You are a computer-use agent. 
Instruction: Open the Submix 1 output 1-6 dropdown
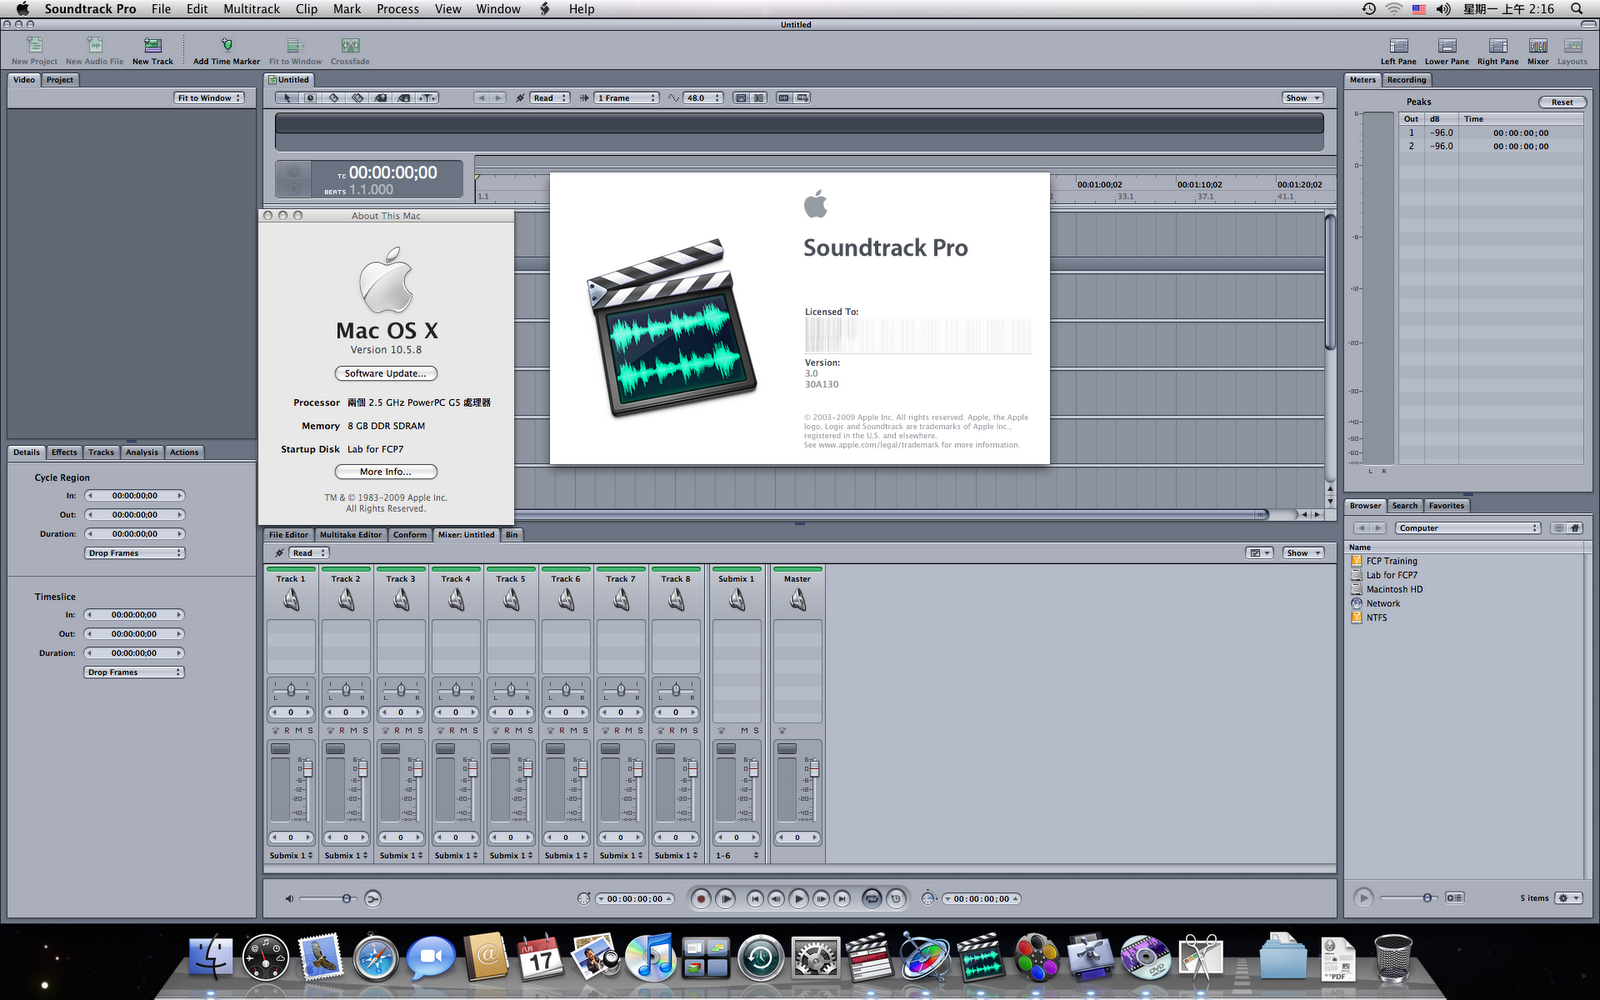[x=737, y=856]
